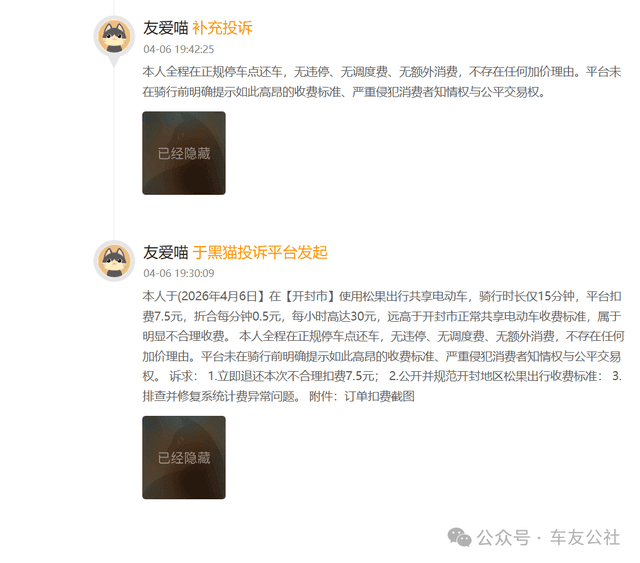Open 友爱喵 username in the 补充投诉 post
The height and width of the screenshot is (563, 640).
165,28
